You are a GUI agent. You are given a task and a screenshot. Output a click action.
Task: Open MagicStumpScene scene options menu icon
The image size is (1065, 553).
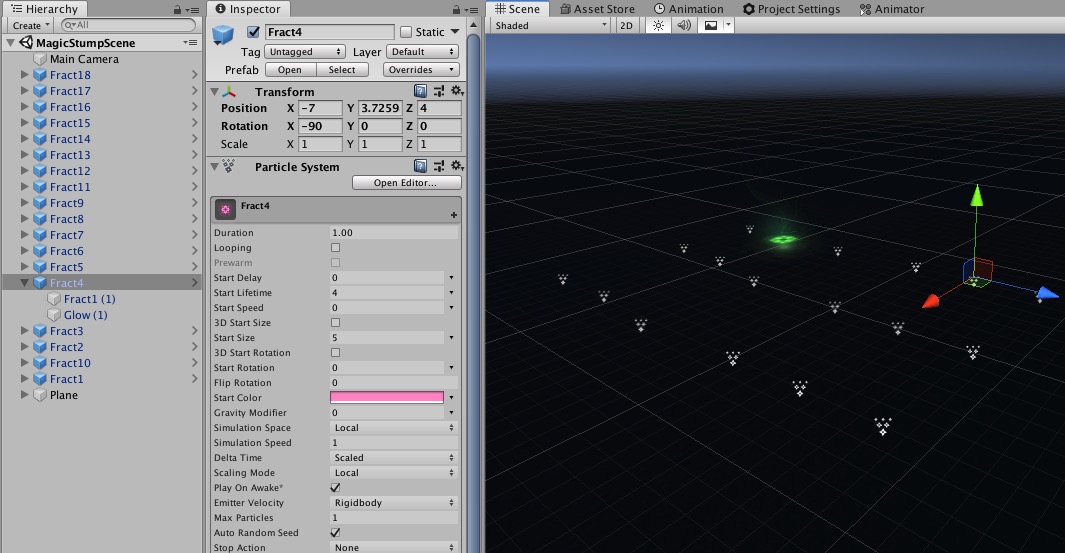(190, 42)
